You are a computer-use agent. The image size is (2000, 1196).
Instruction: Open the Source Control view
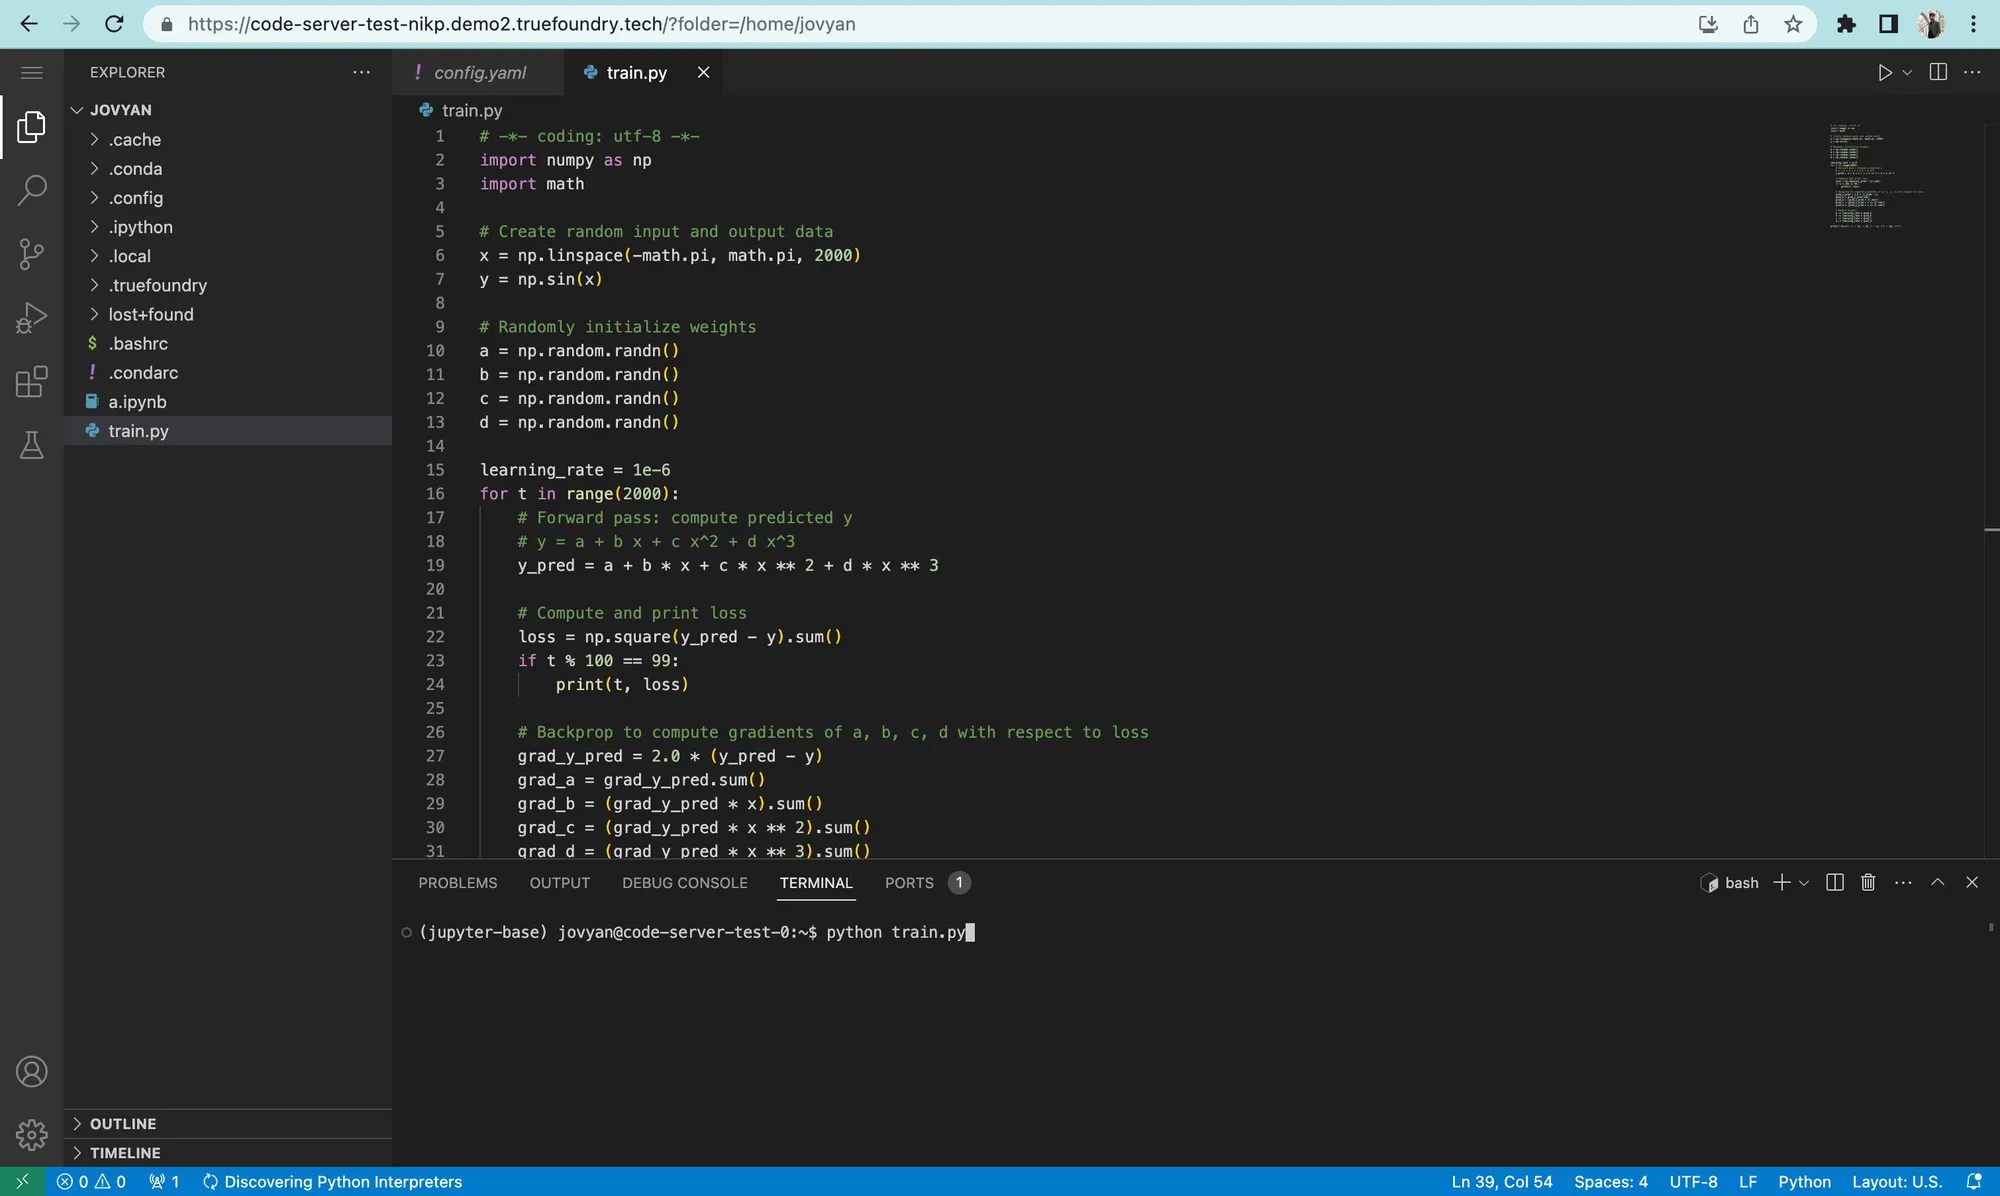click(x=31, y=254)
